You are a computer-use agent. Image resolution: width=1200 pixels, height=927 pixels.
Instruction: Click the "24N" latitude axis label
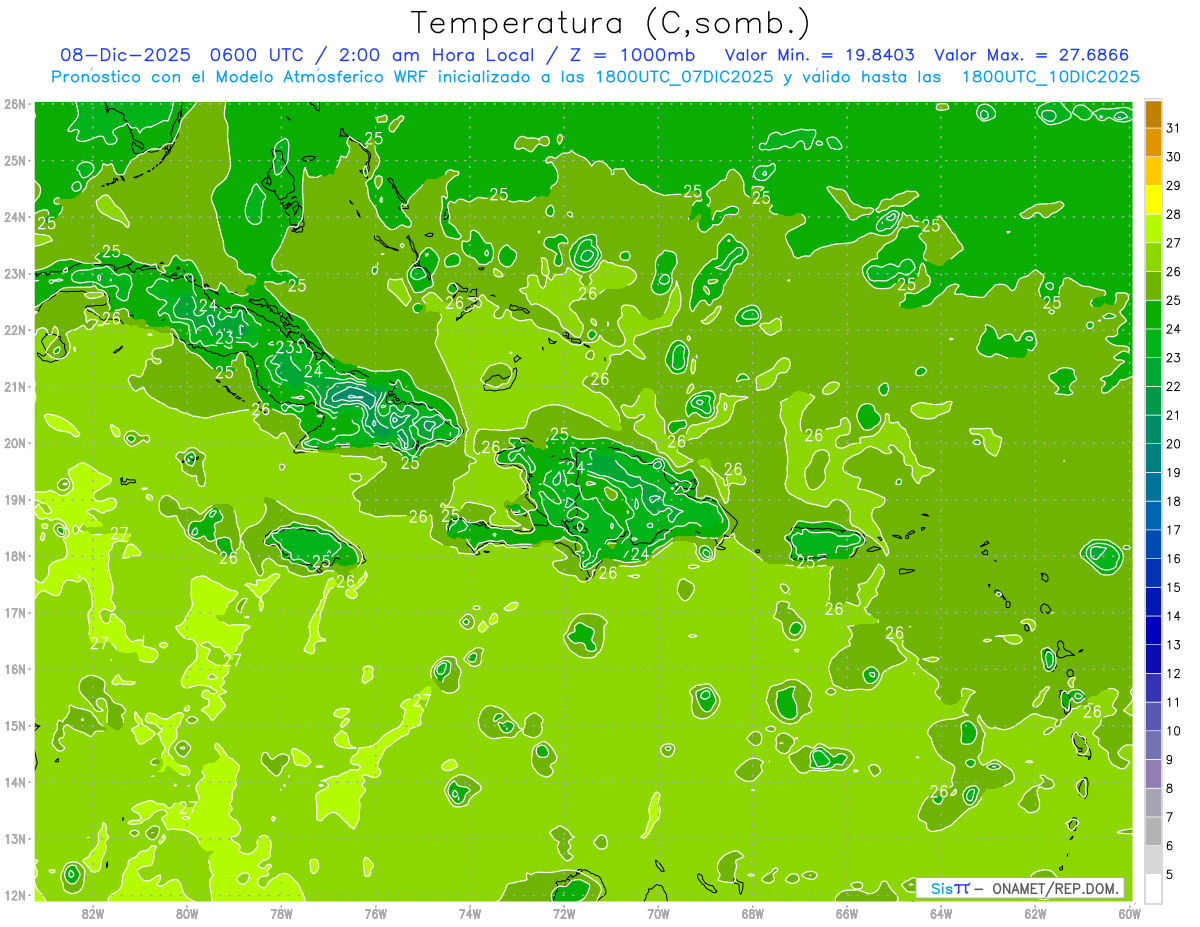click(16, 217)
